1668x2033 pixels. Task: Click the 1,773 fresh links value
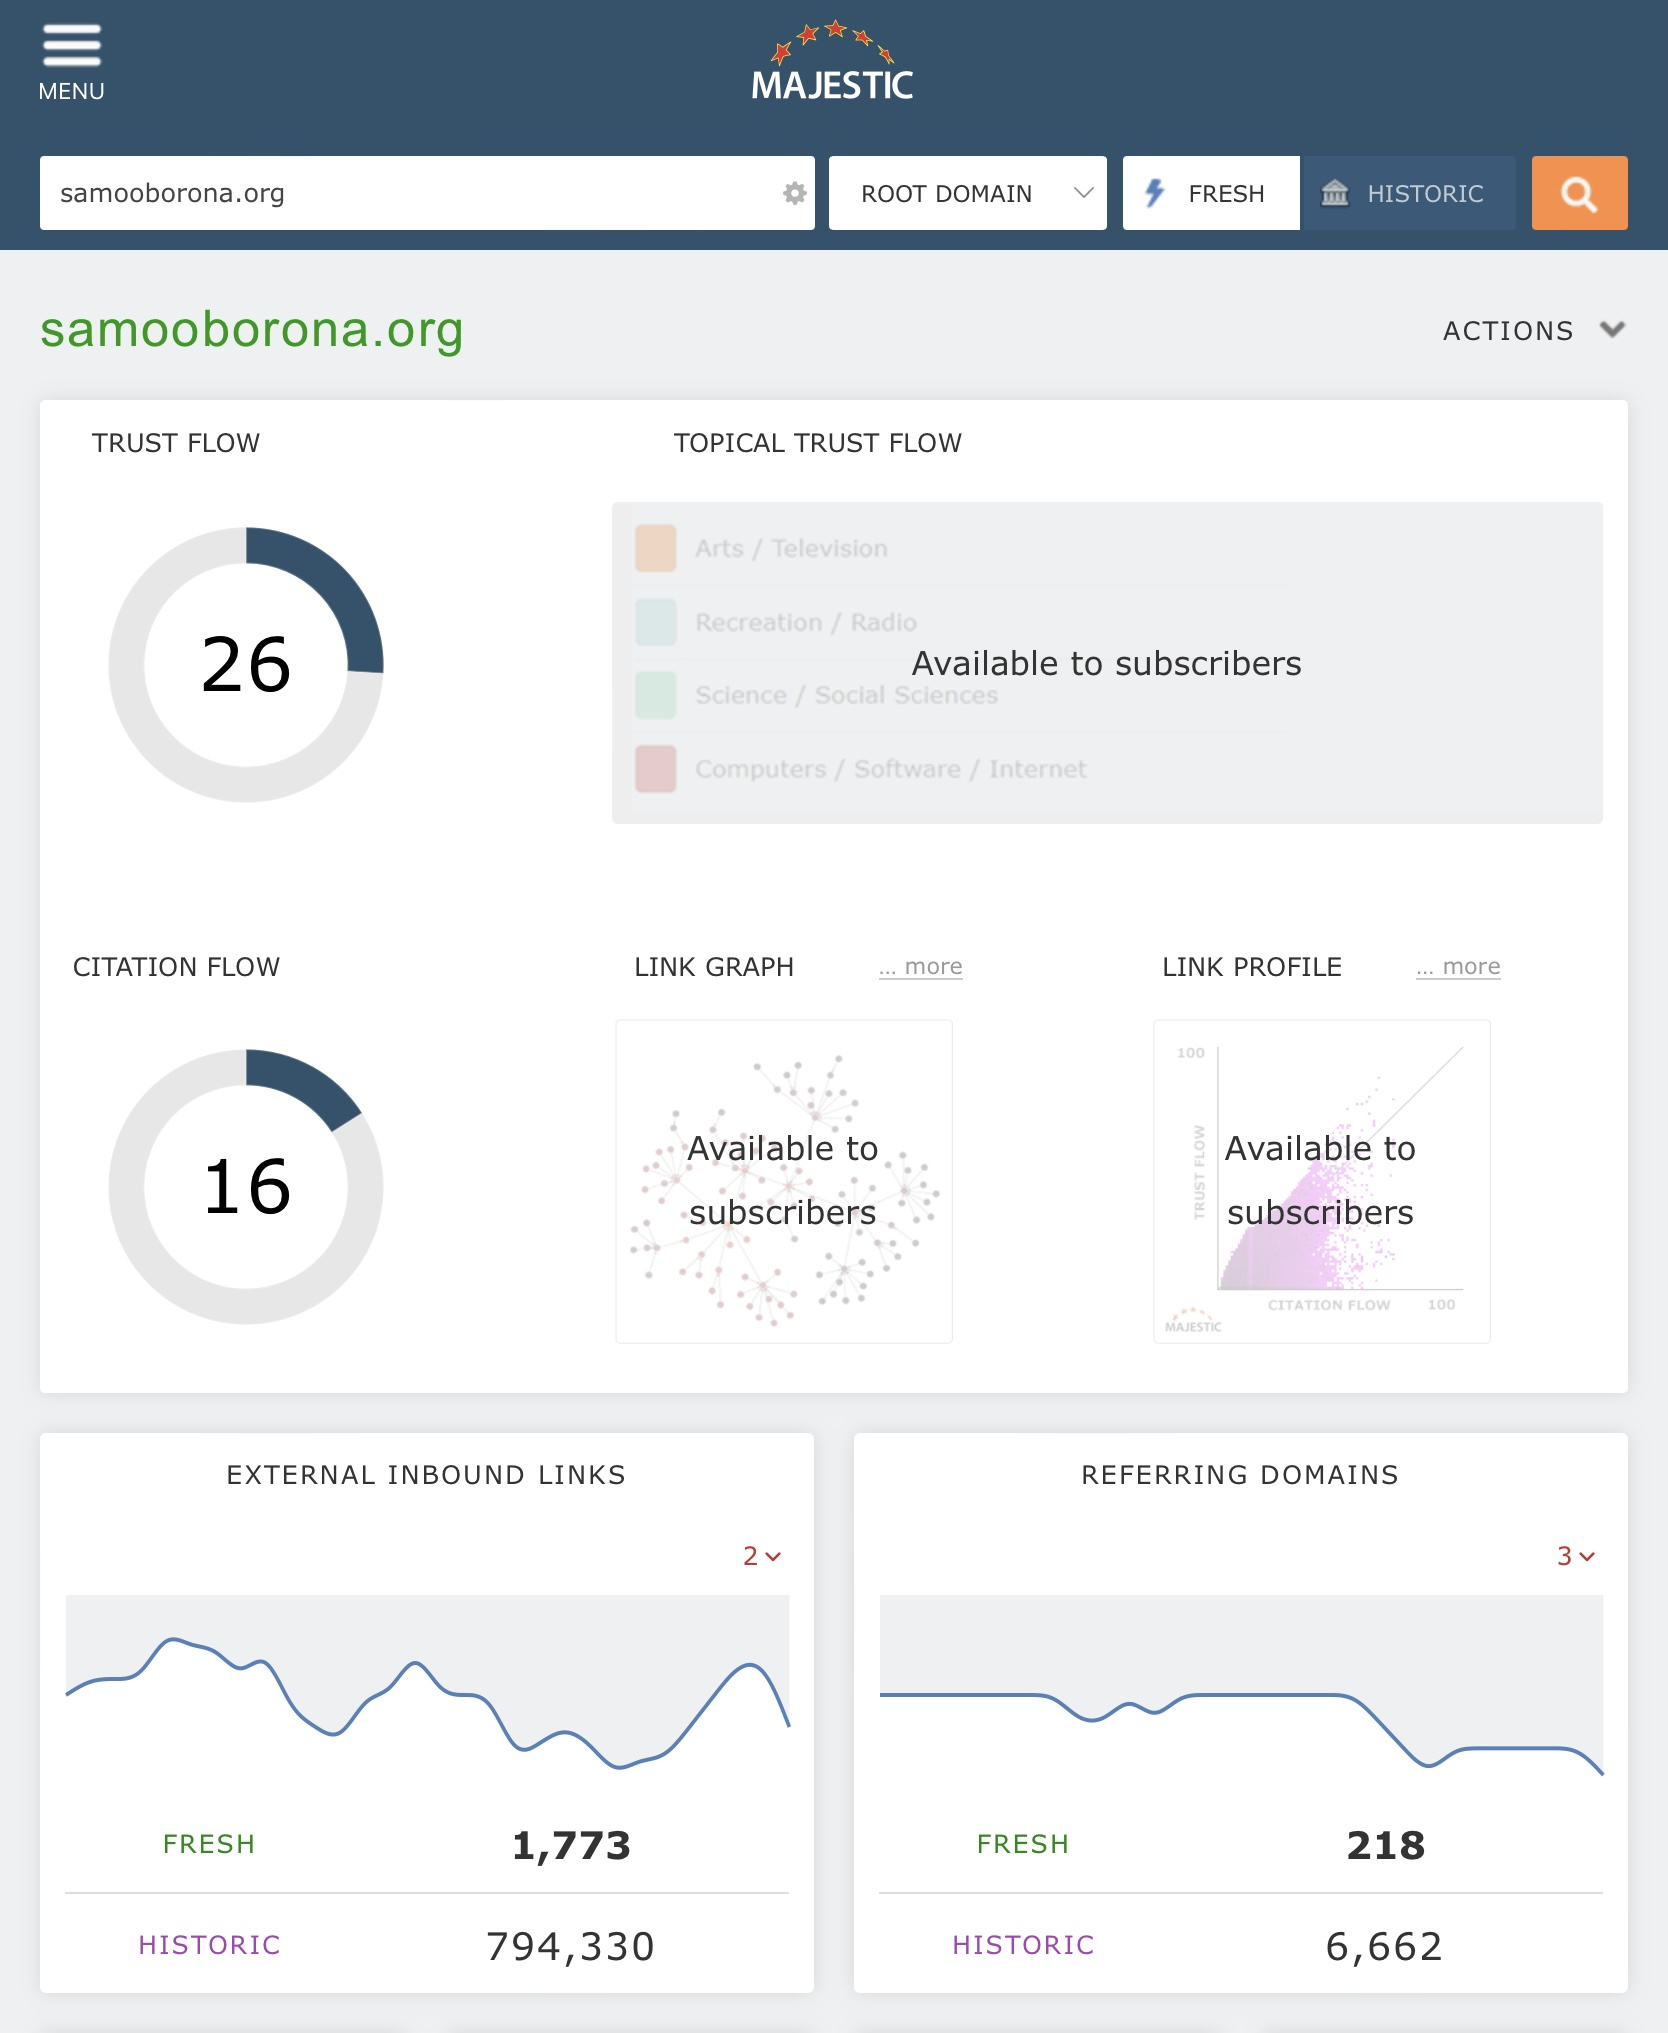[571, 1845]
